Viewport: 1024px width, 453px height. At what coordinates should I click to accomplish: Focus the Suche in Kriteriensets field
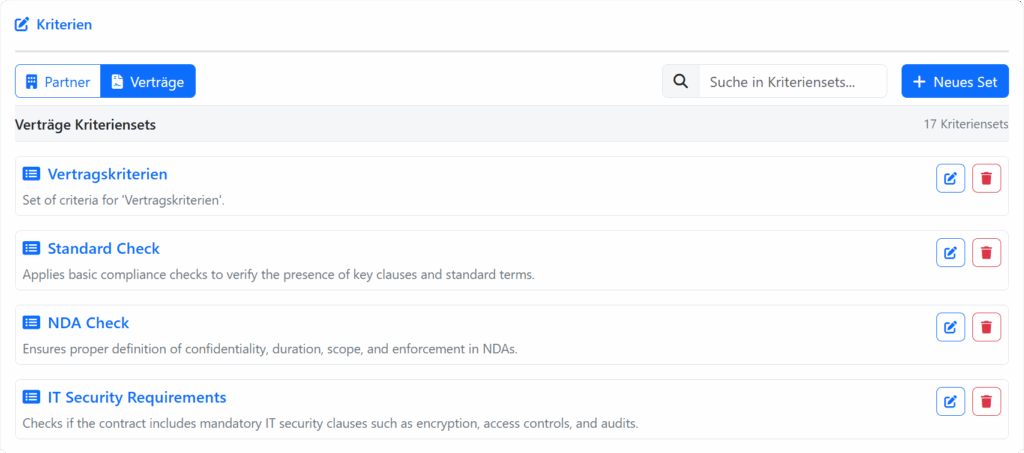coord(793,82)
